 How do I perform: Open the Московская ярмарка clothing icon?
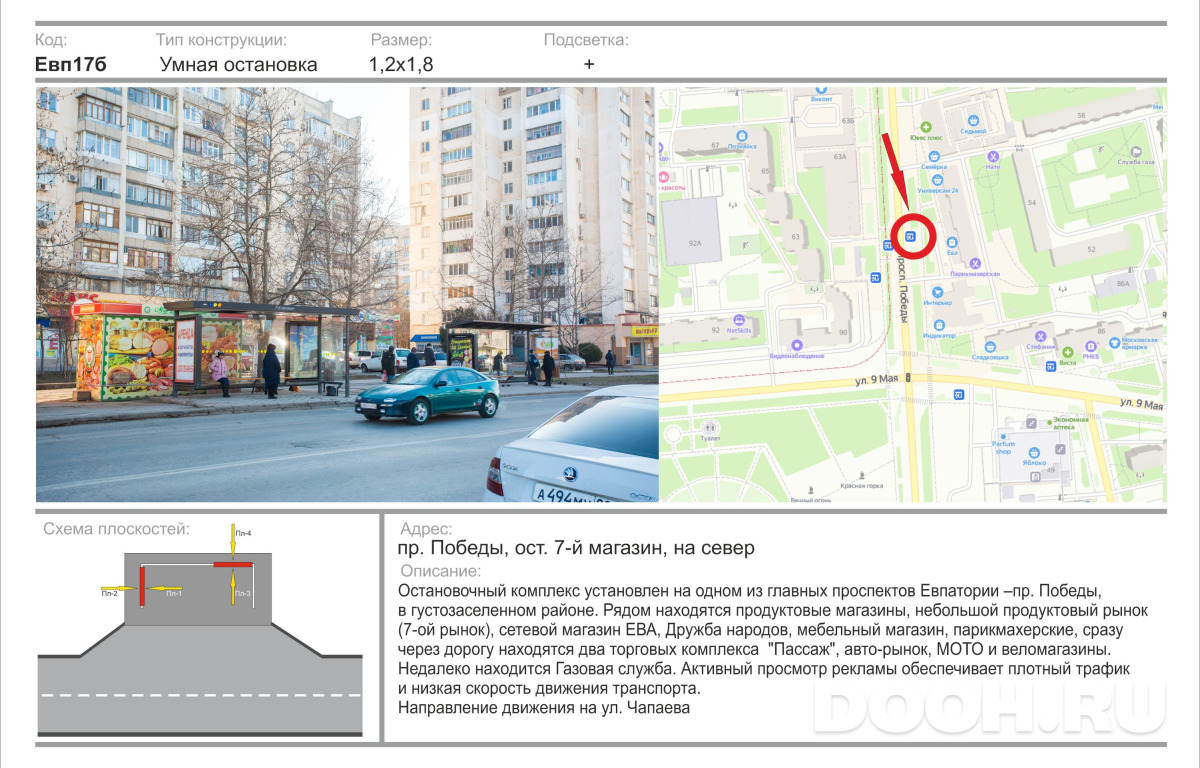(1114, 343)
